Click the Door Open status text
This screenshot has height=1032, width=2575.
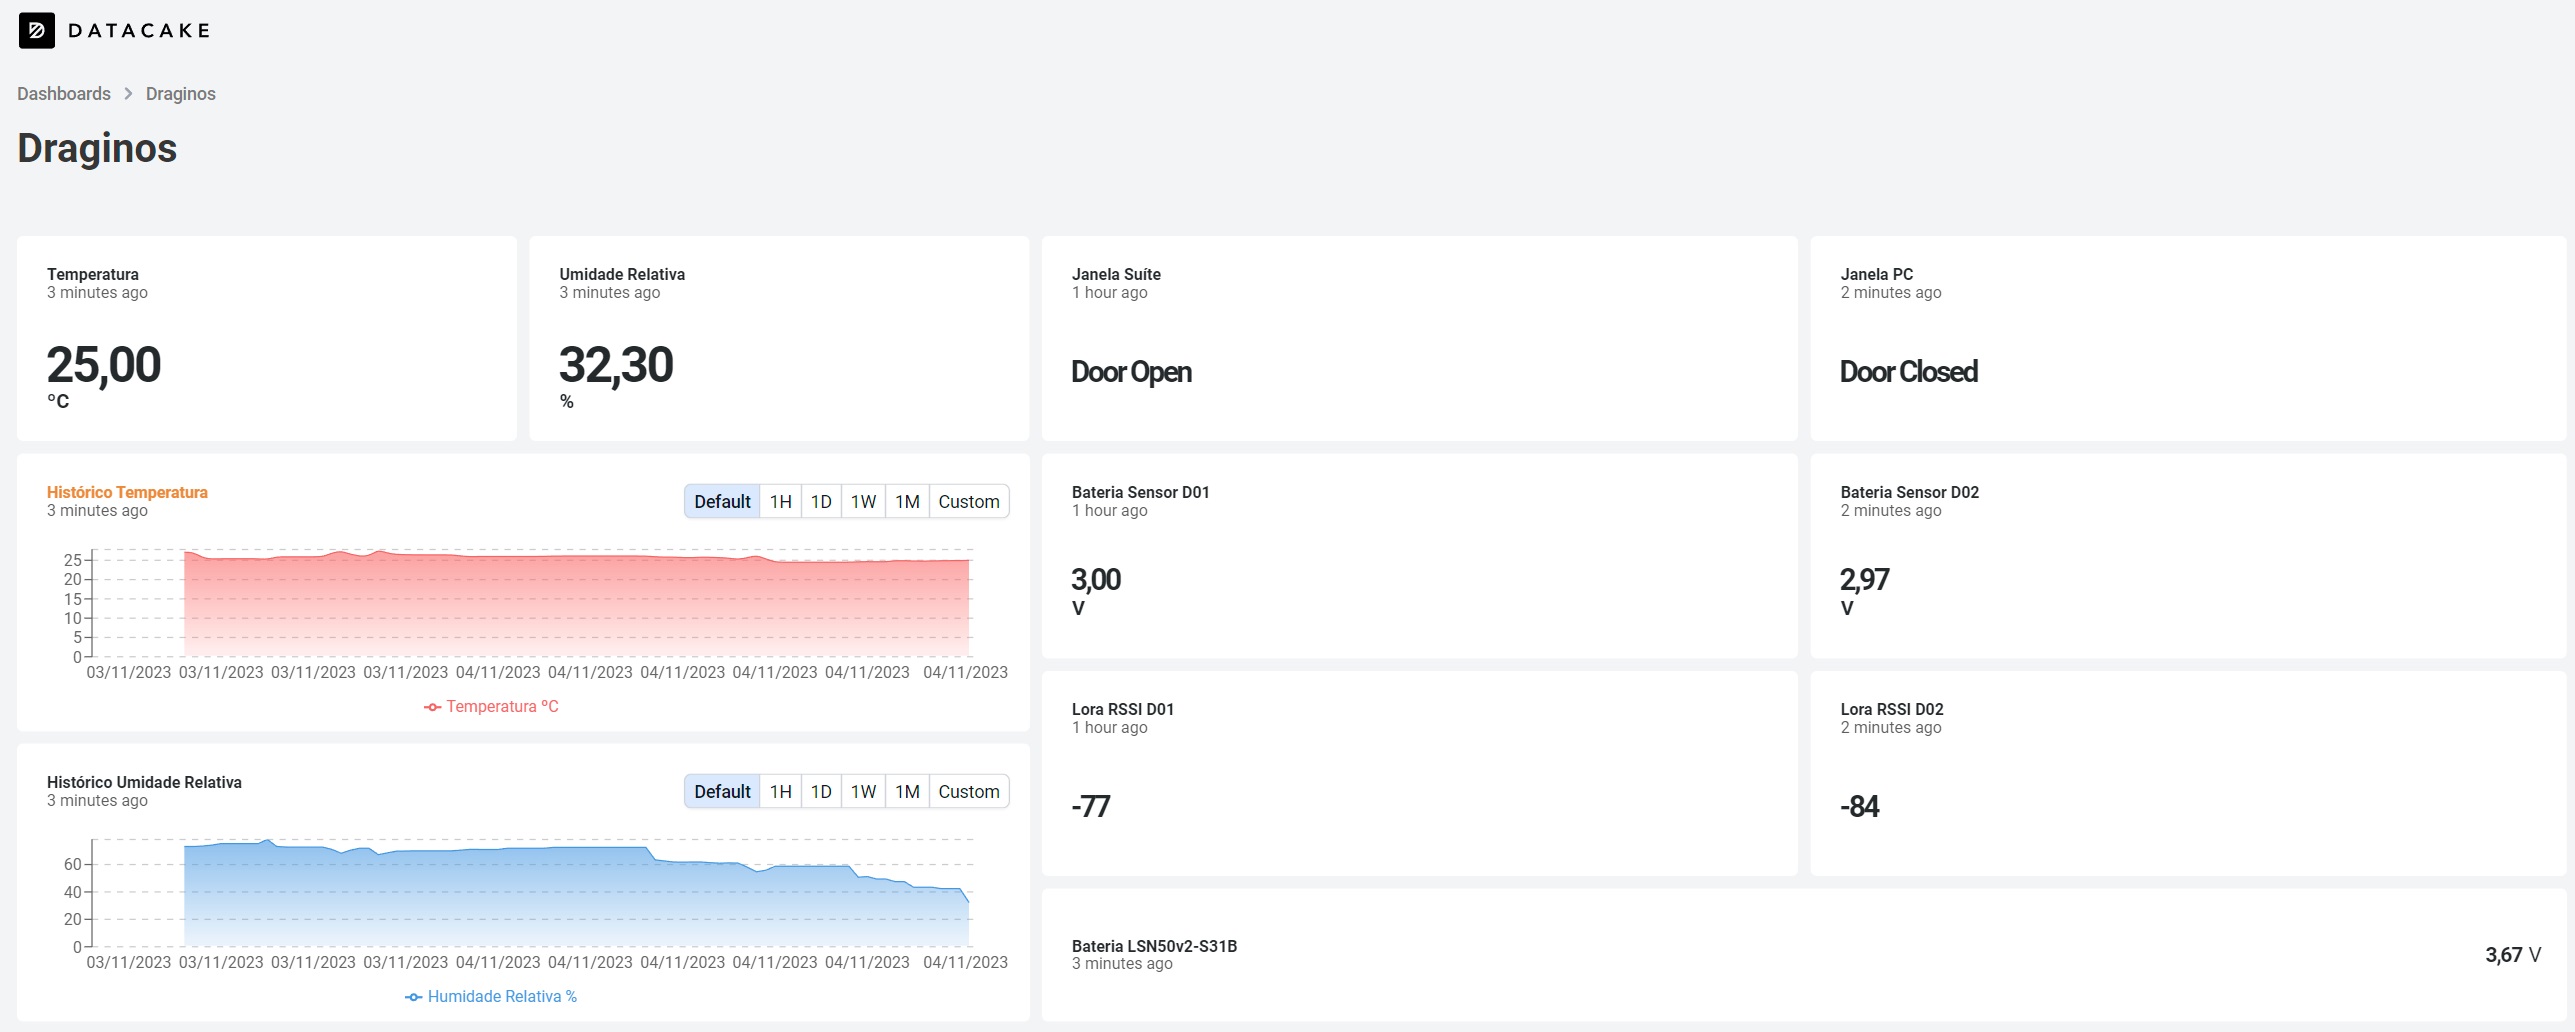1131,372
